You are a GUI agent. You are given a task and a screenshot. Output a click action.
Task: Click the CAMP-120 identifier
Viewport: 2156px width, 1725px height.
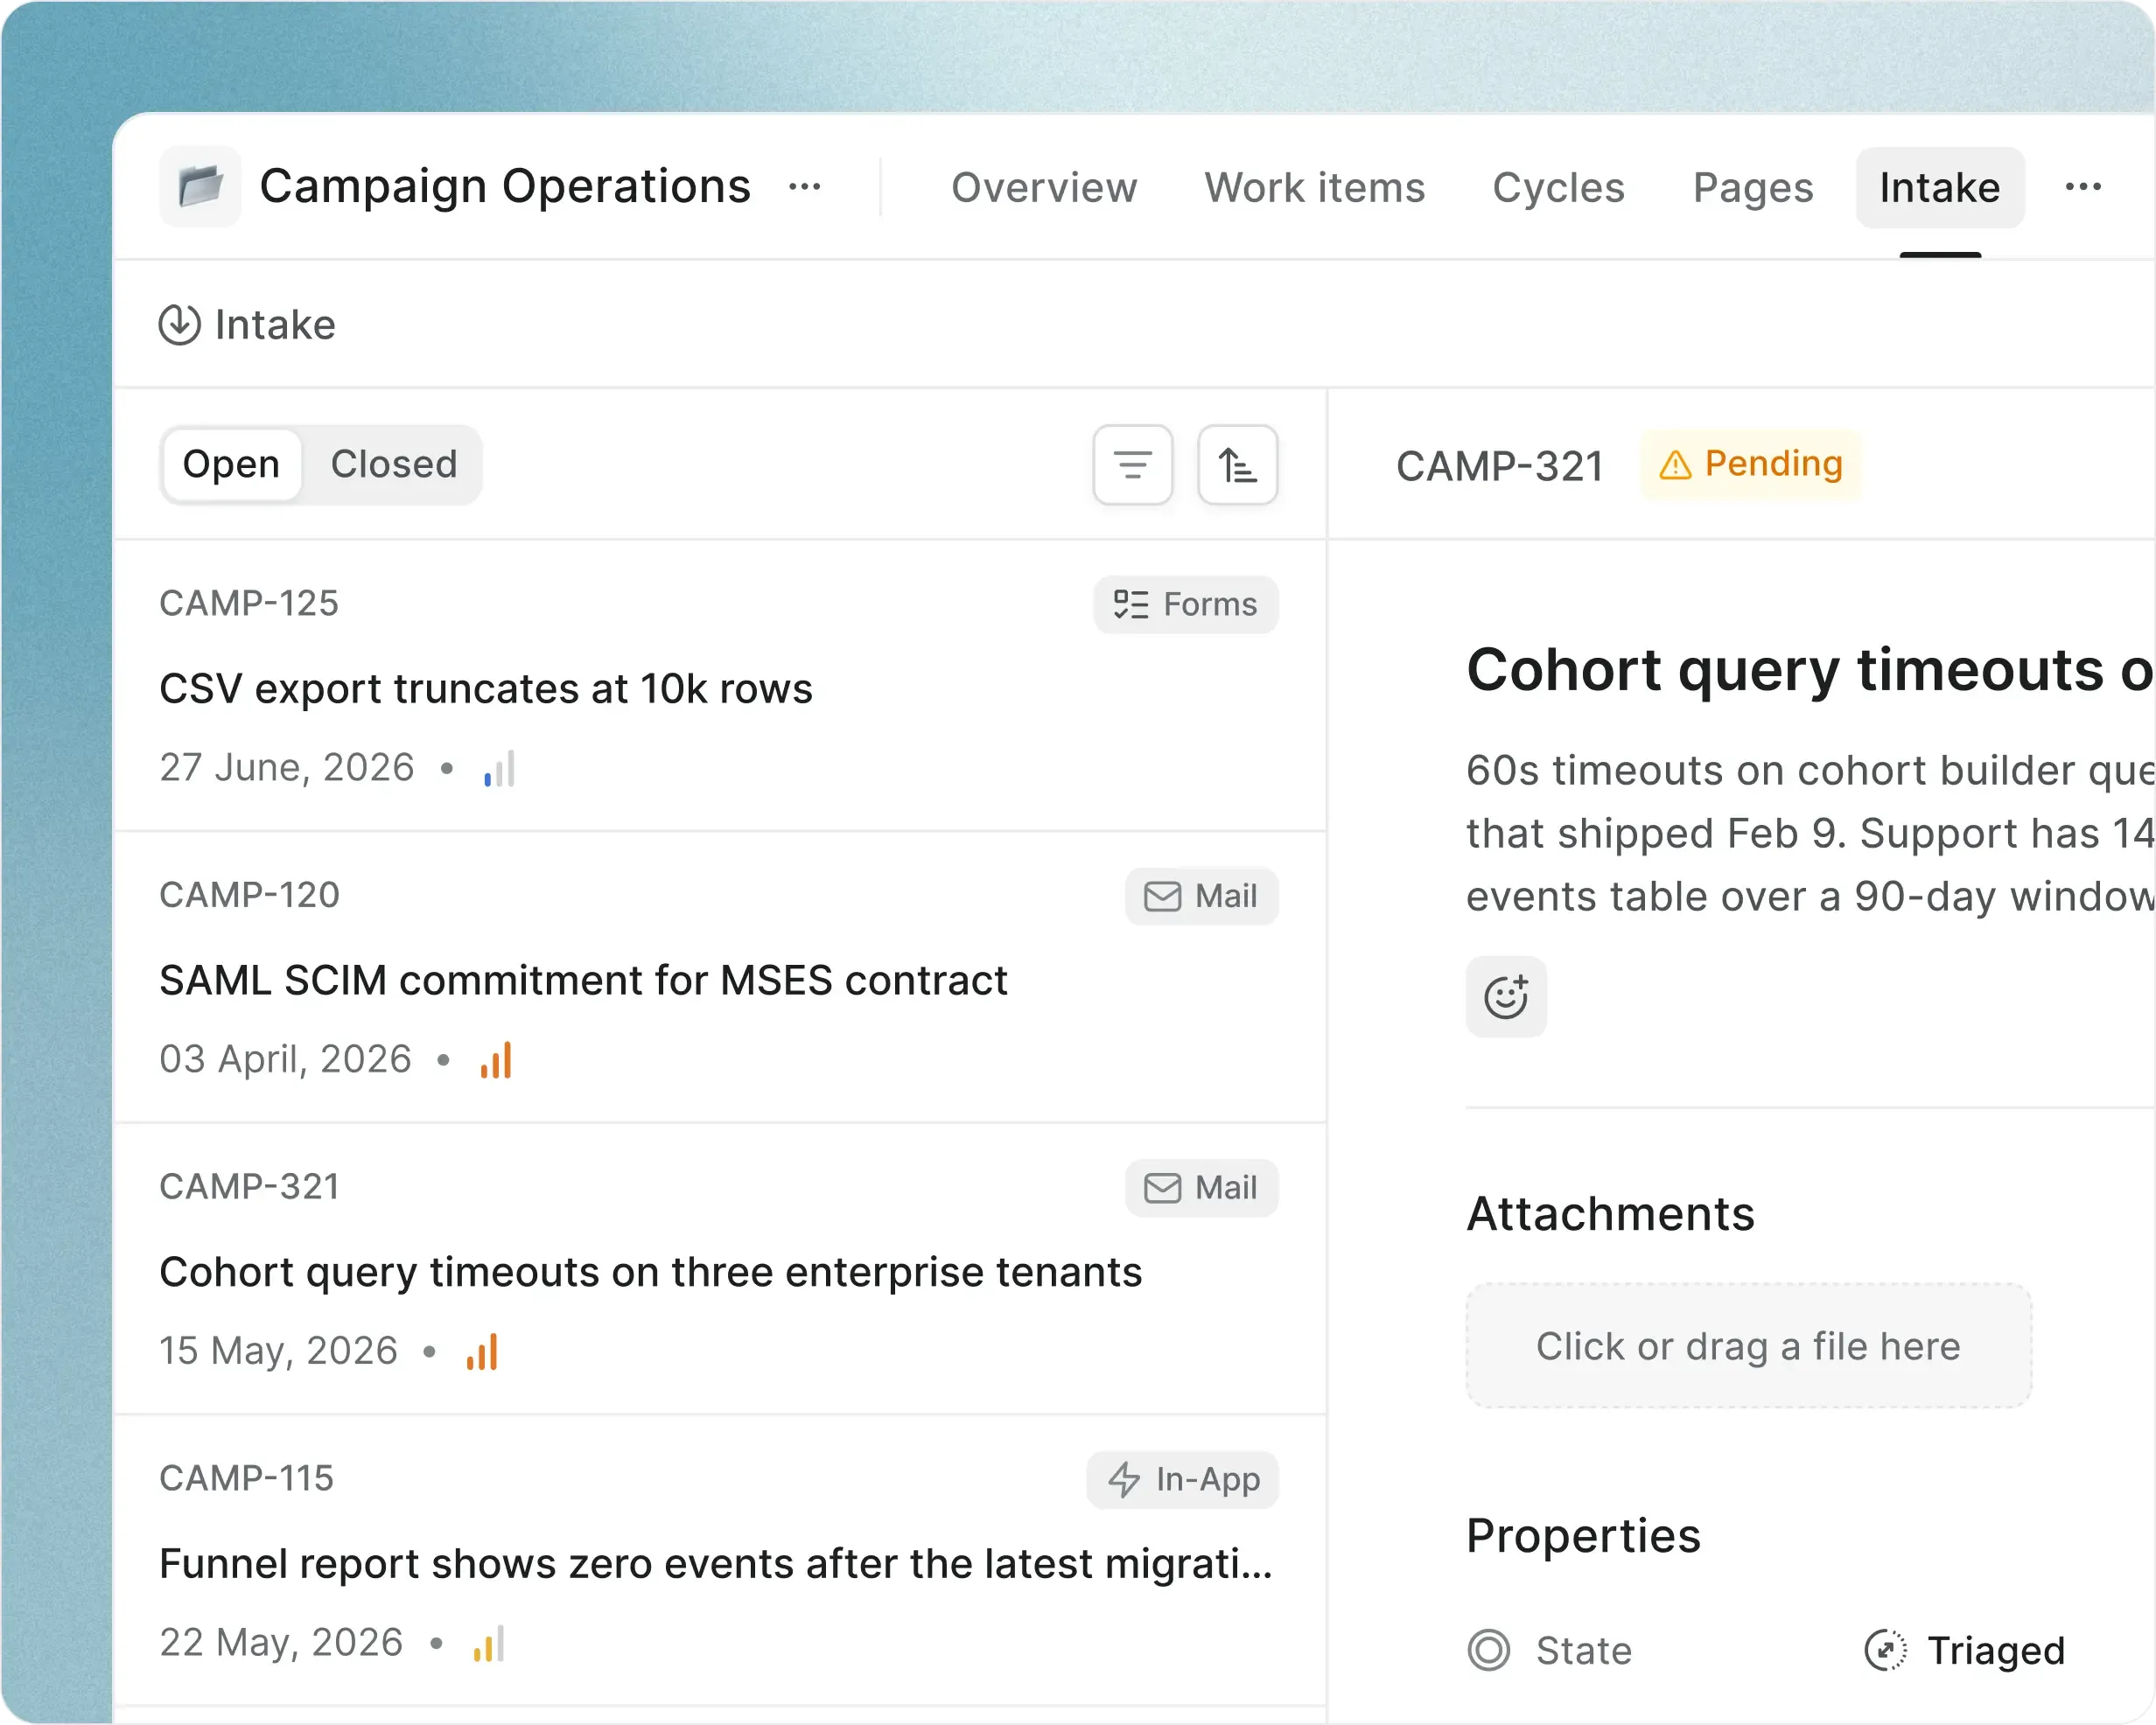click(x=250, y=895)
